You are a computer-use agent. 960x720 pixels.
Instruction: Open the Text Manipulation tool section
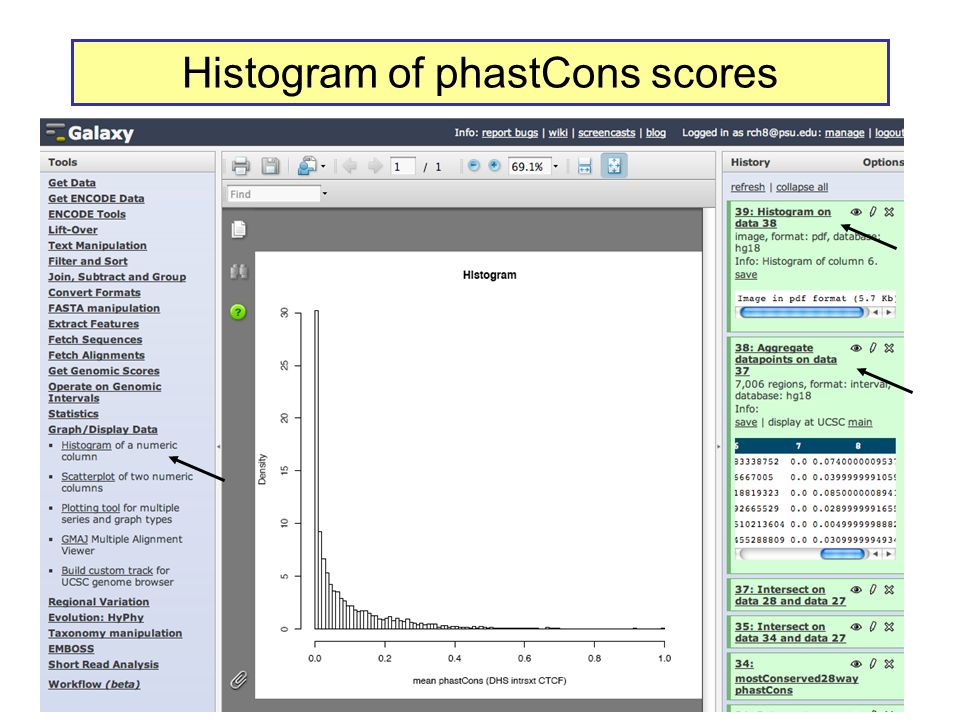point(97,245)
